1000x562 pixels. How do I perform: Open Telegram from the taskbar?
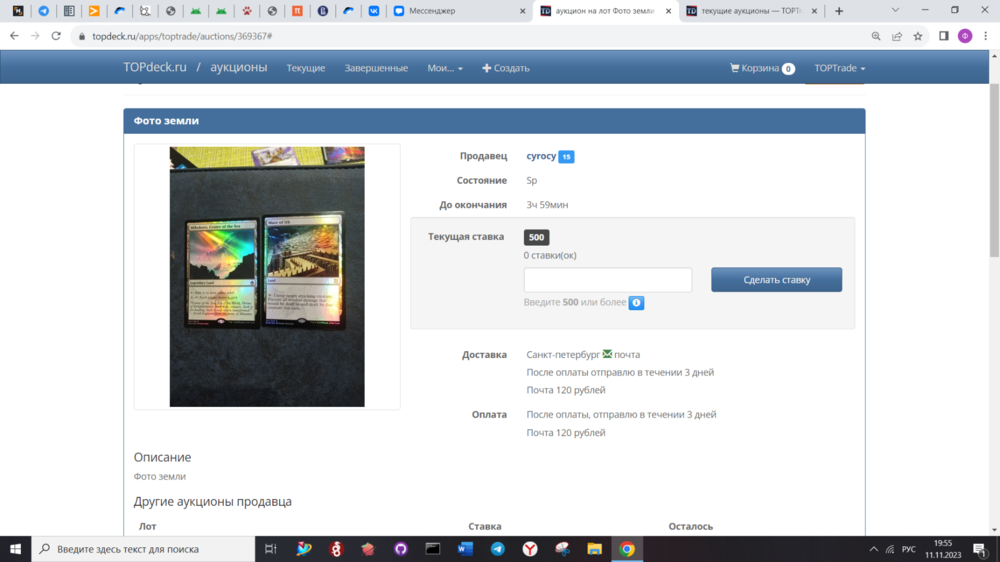click(x=498, y=549)
